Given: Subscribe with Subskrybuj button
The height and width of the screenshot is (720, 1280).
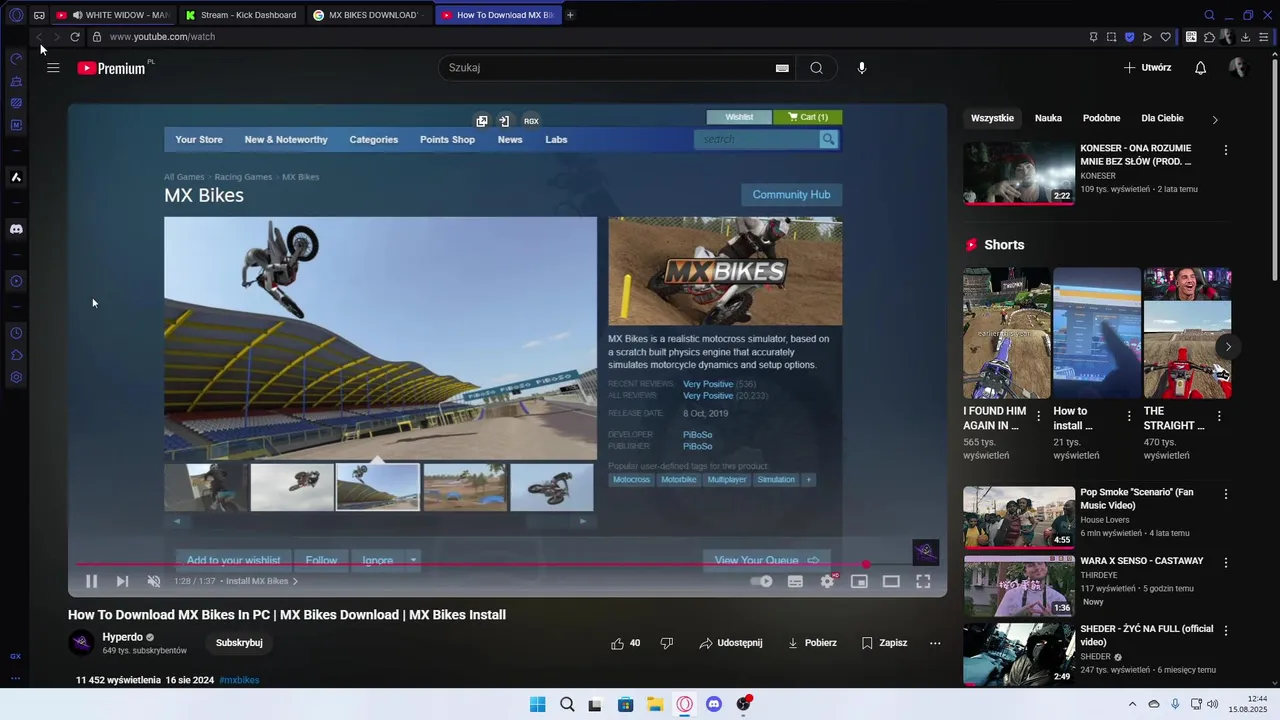Looking at the screenshot, I should [239, 643].
